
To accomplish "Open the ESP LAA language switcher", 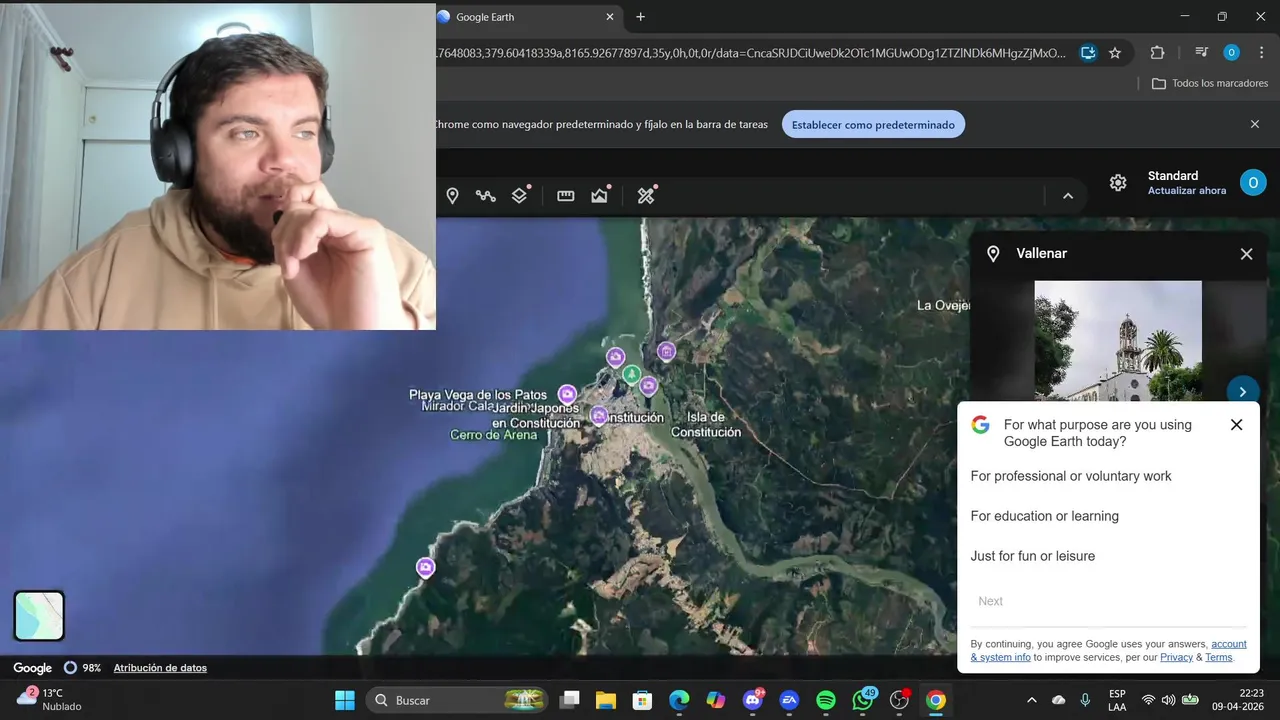I will tap(1117, 700).
